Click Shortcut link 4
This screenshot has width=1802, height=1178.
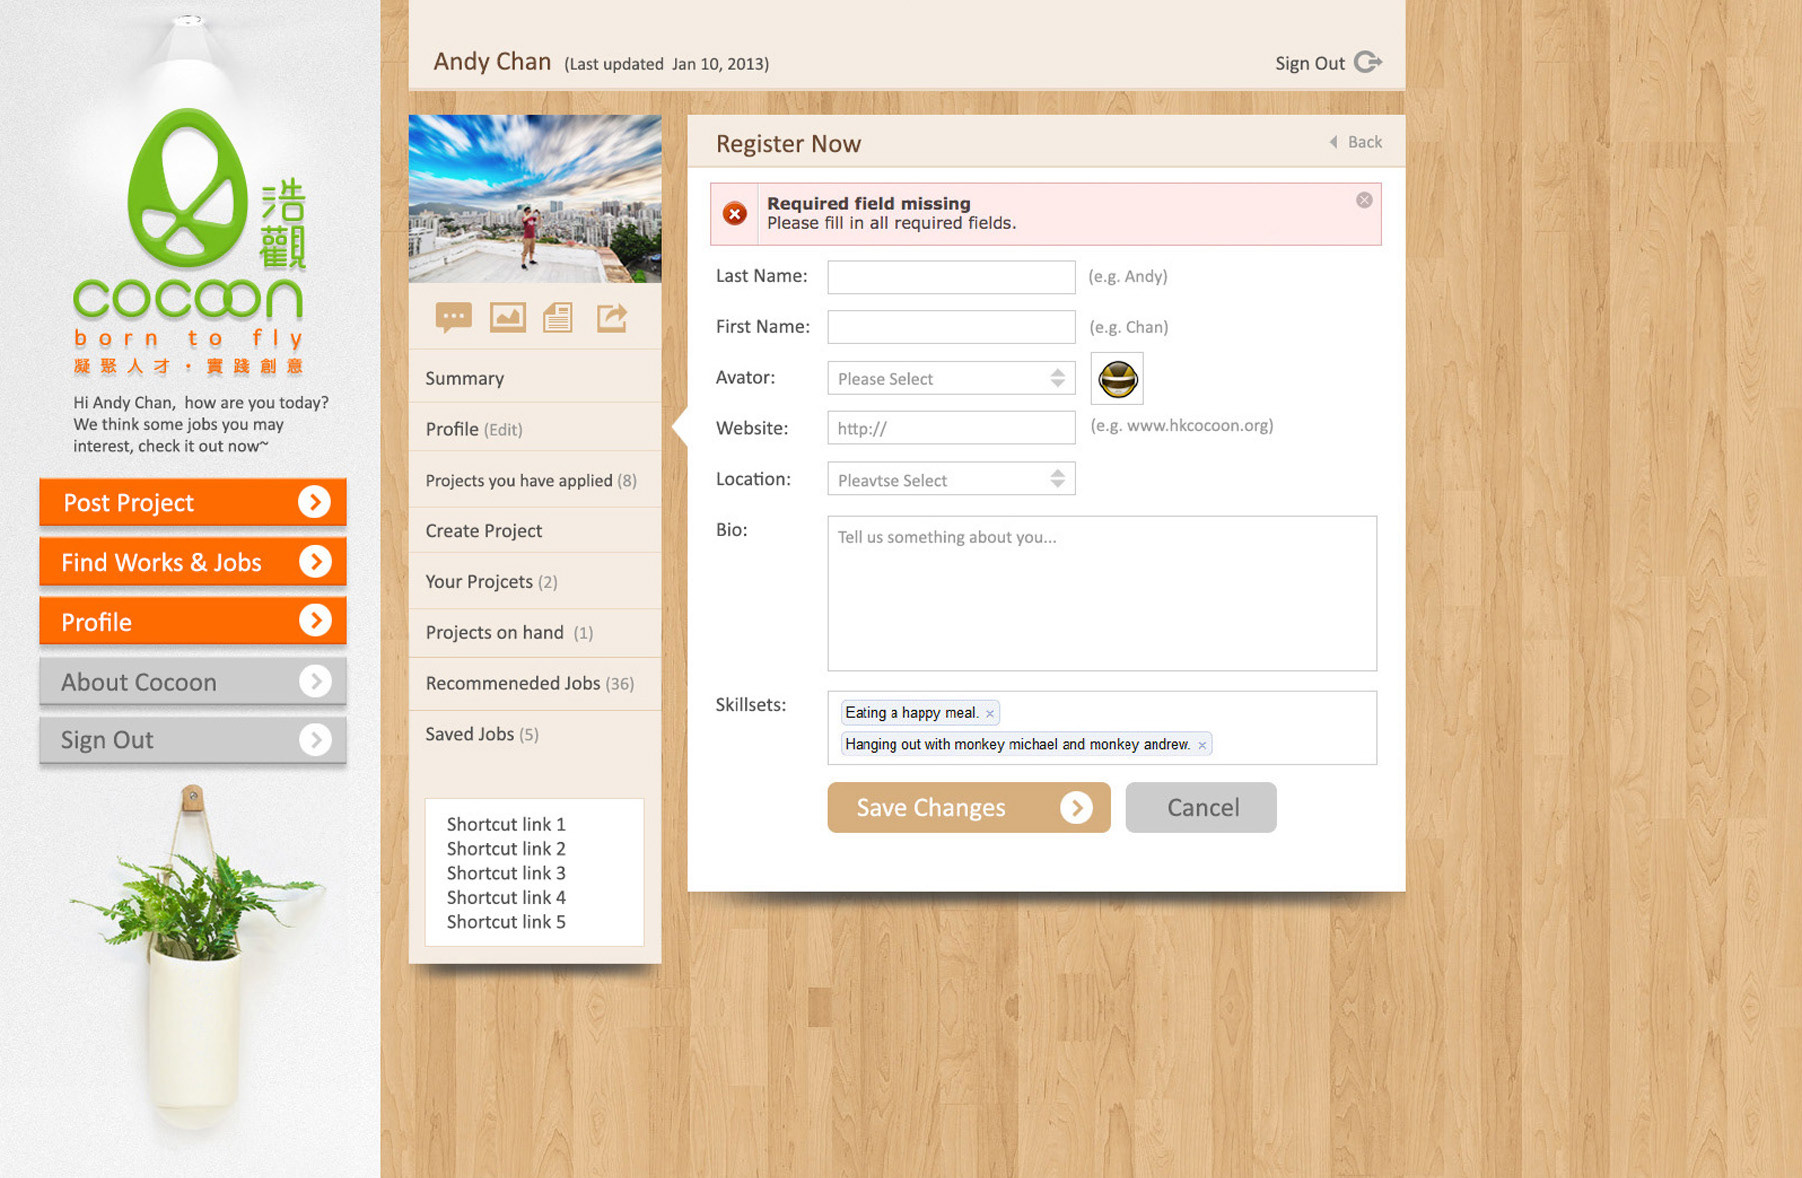[x=506, y=897]
